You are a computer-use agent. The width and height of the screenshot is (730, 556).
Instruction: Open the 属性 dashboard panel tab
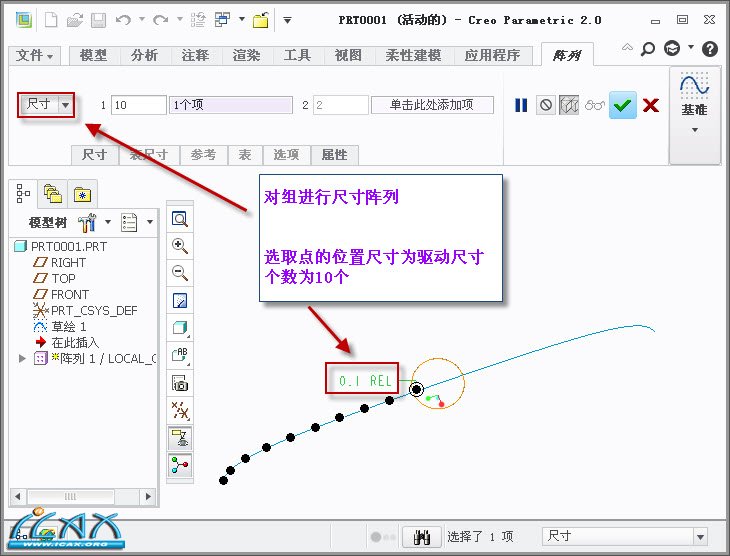tap(335, 155)
